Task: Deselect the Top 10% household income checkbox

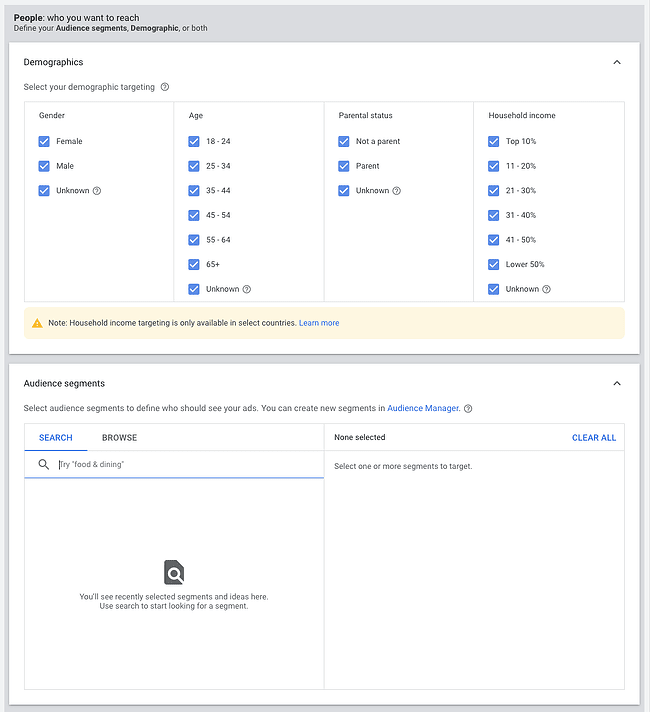Action: (494, 142)
